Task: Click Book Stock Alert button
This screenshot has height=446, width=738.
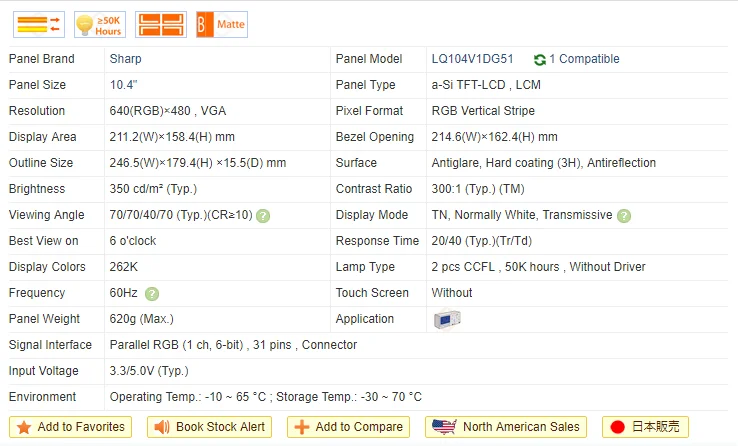Action: coord(209,427)
